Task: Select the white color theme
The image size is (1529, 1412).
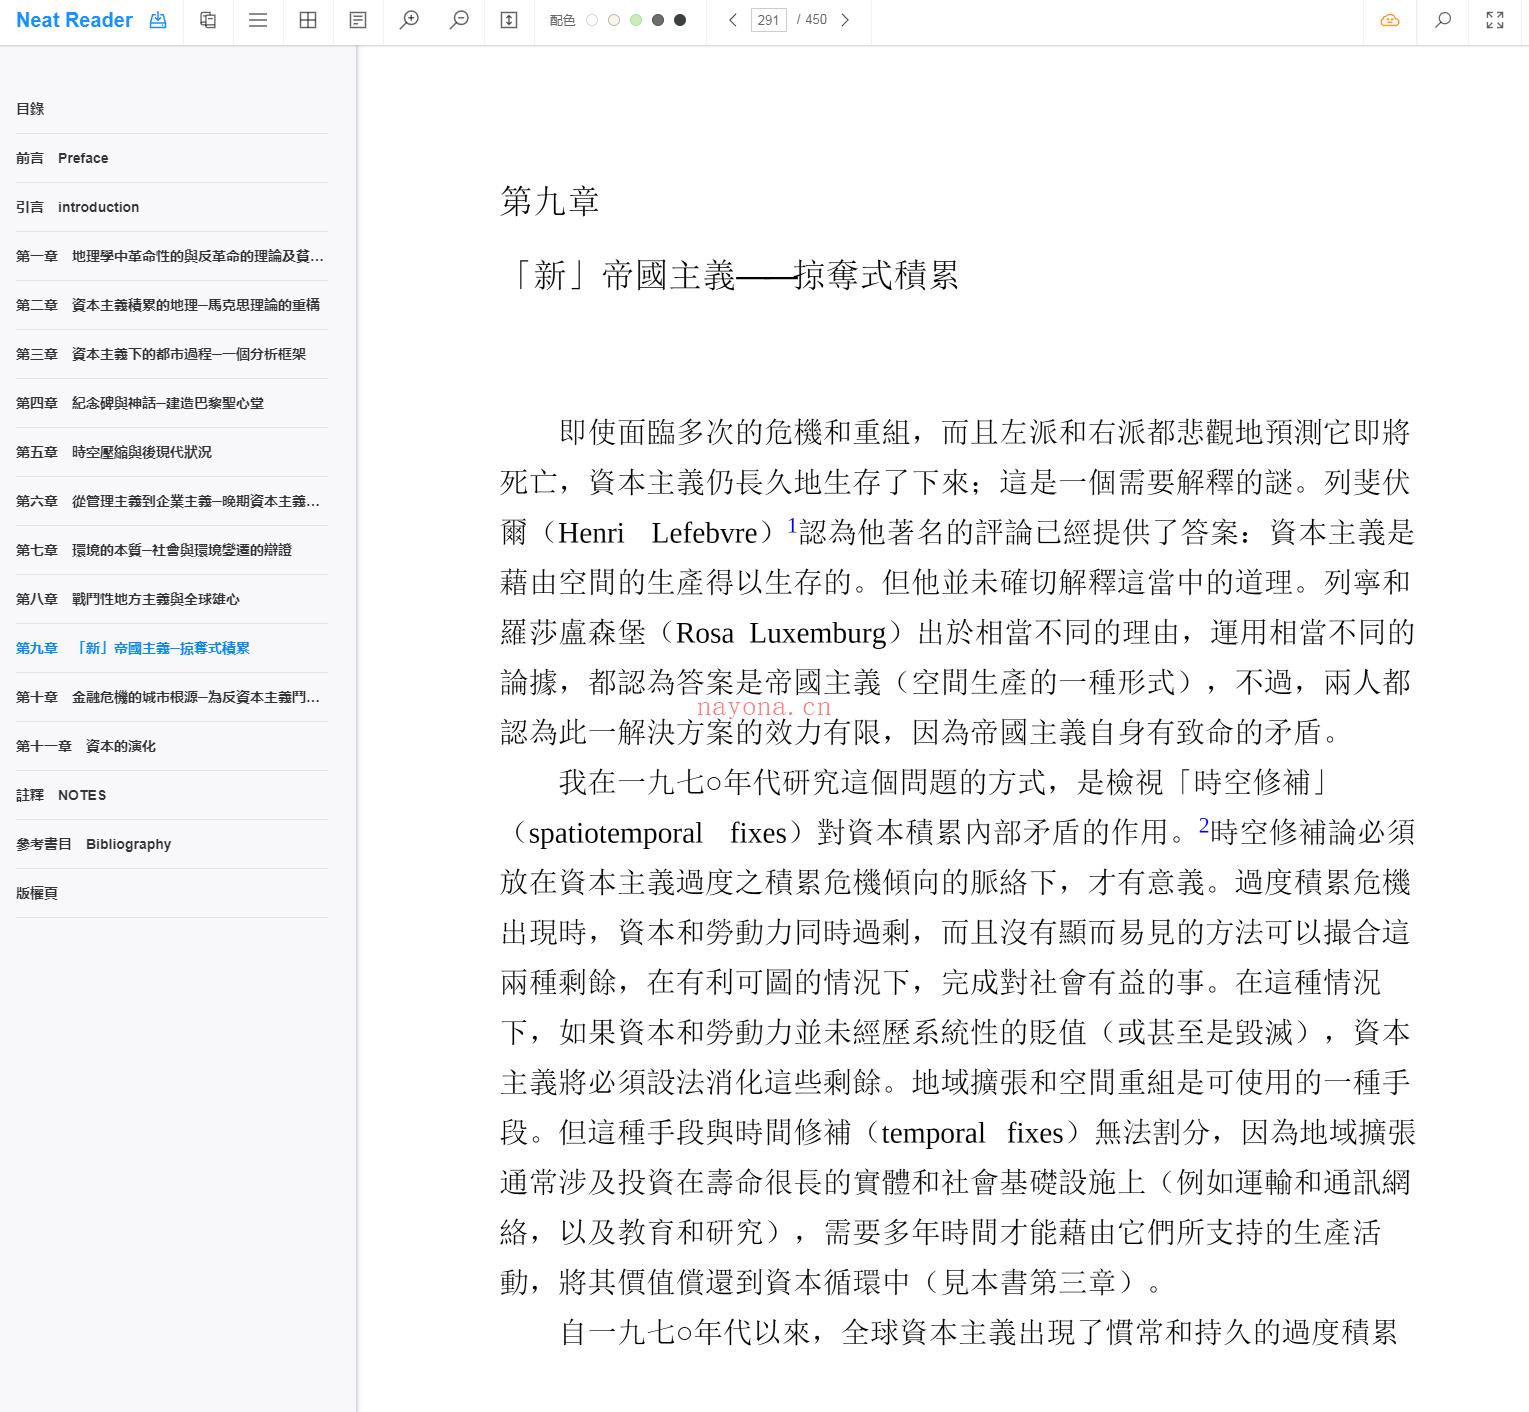Action: pos(592,20)
